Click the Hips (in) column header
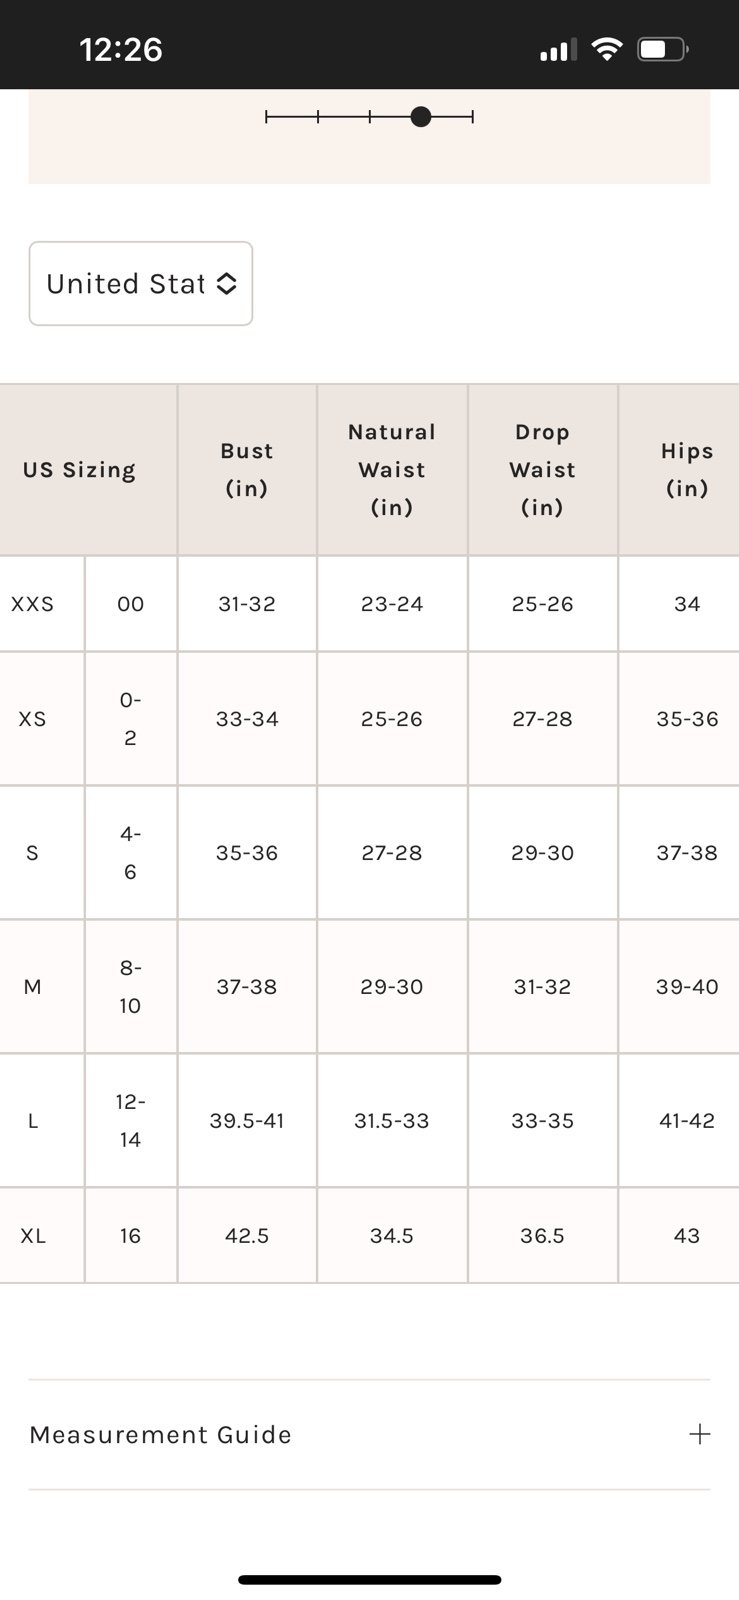 click(686, 469)
